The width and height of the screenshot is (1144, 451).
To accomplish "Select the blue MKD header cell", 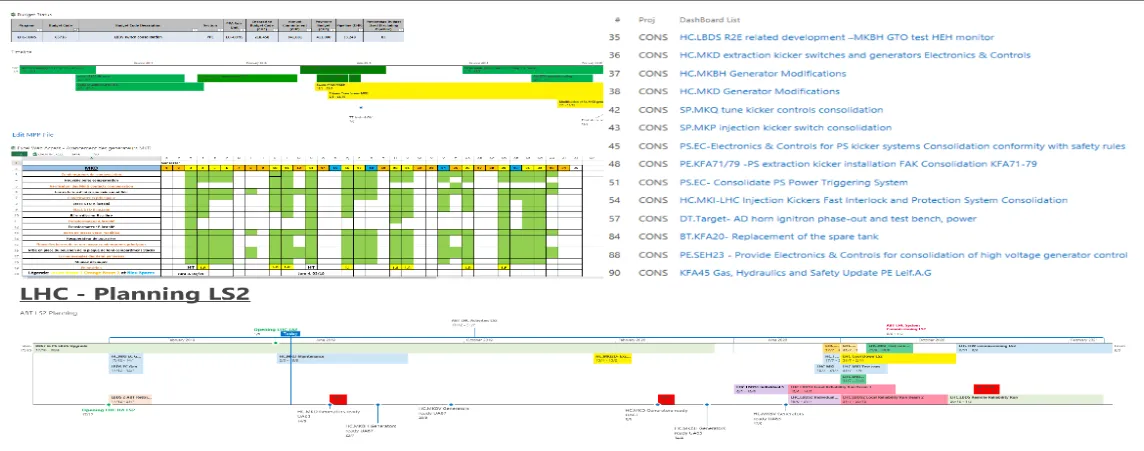I will click(91, 169).
